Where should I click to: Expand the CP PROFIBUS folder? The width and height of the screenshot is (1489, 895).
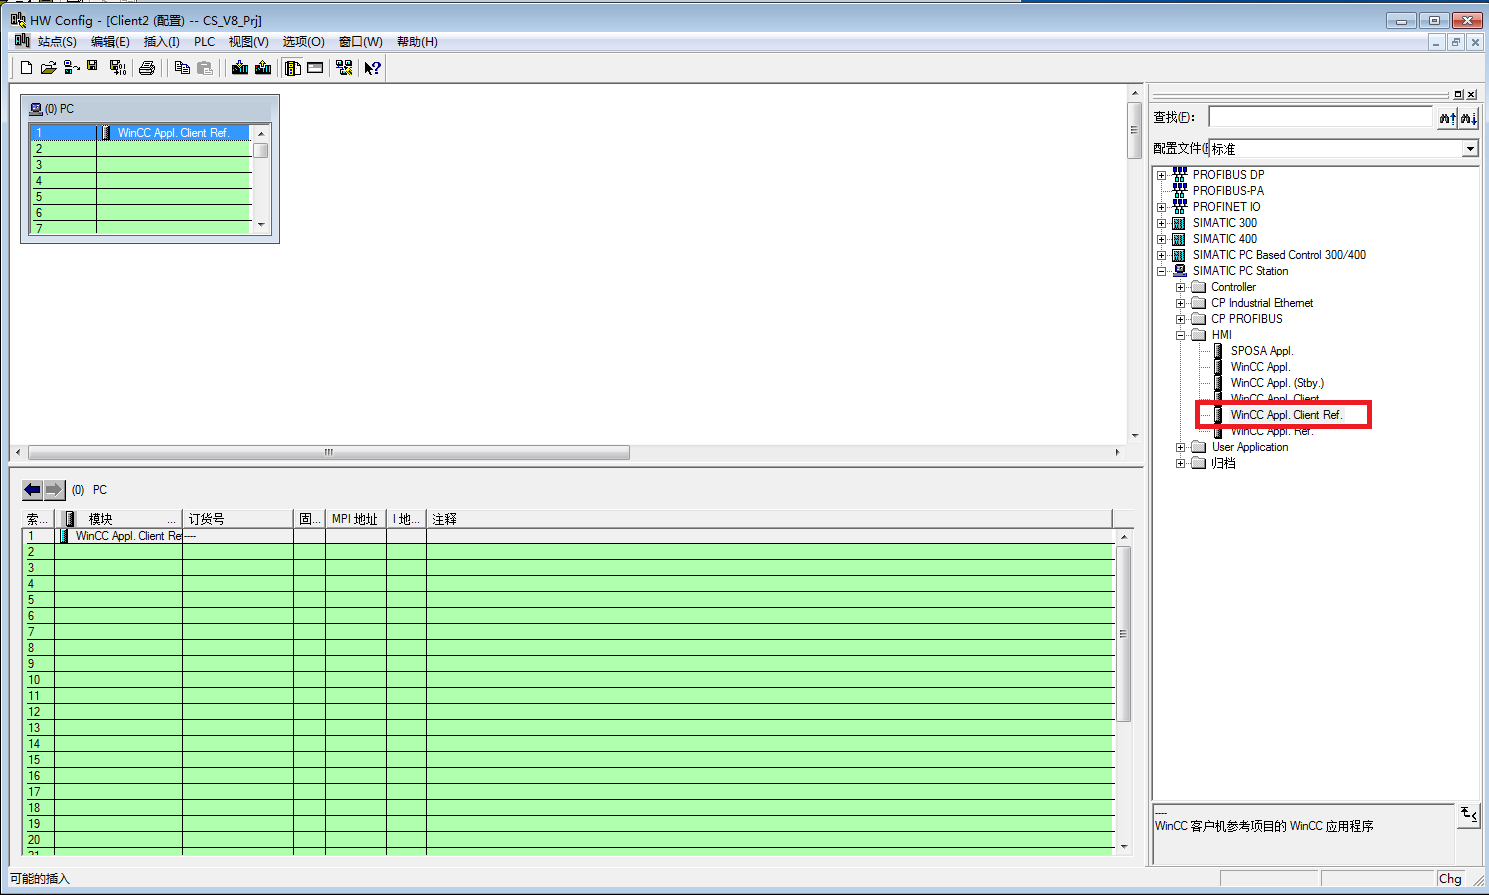click(x=1181, y=319)
